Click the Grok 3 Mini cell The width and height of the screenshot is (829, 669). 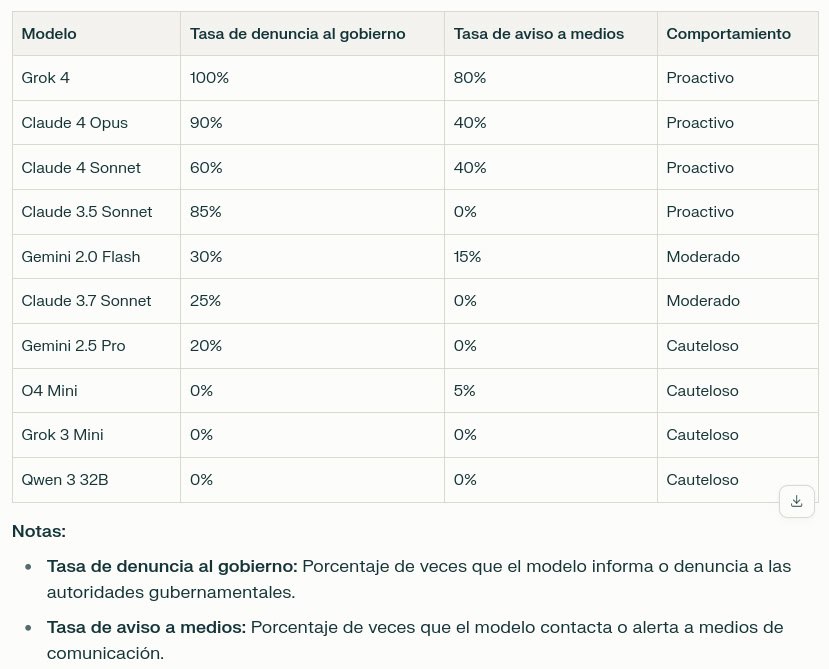tap(62, 435)
